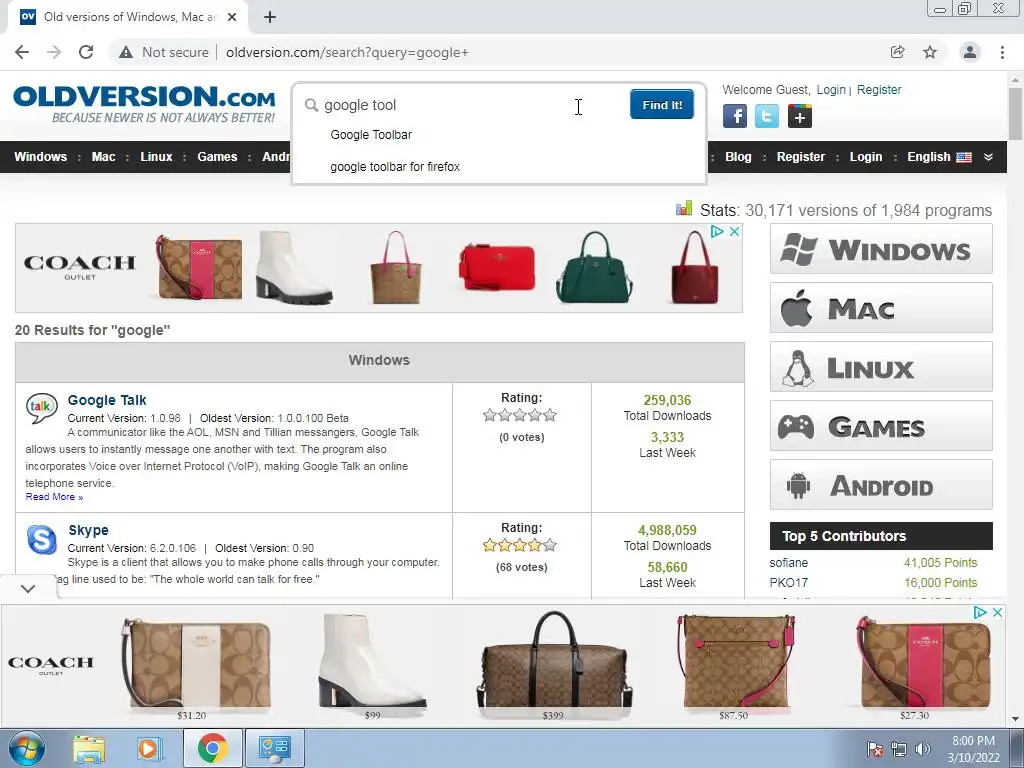
Task: Open the Mac nav menu item
Action: pyautogui.click(x=103, y=157)
